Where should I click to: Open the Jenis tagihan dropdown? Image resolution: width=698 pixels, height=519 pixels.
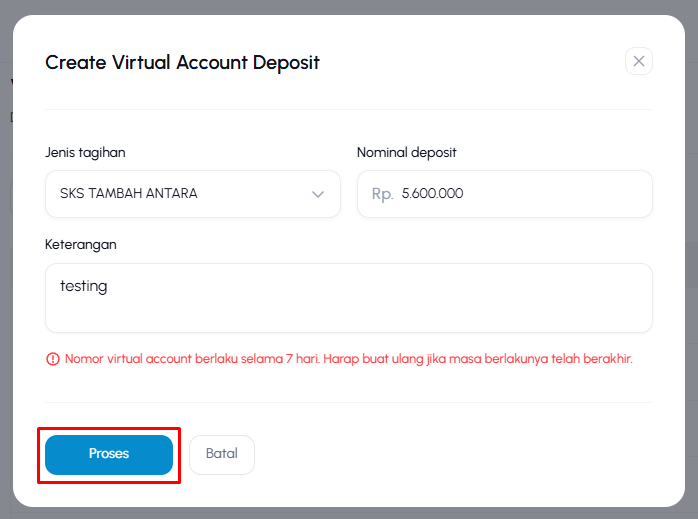tap(193, 194)
